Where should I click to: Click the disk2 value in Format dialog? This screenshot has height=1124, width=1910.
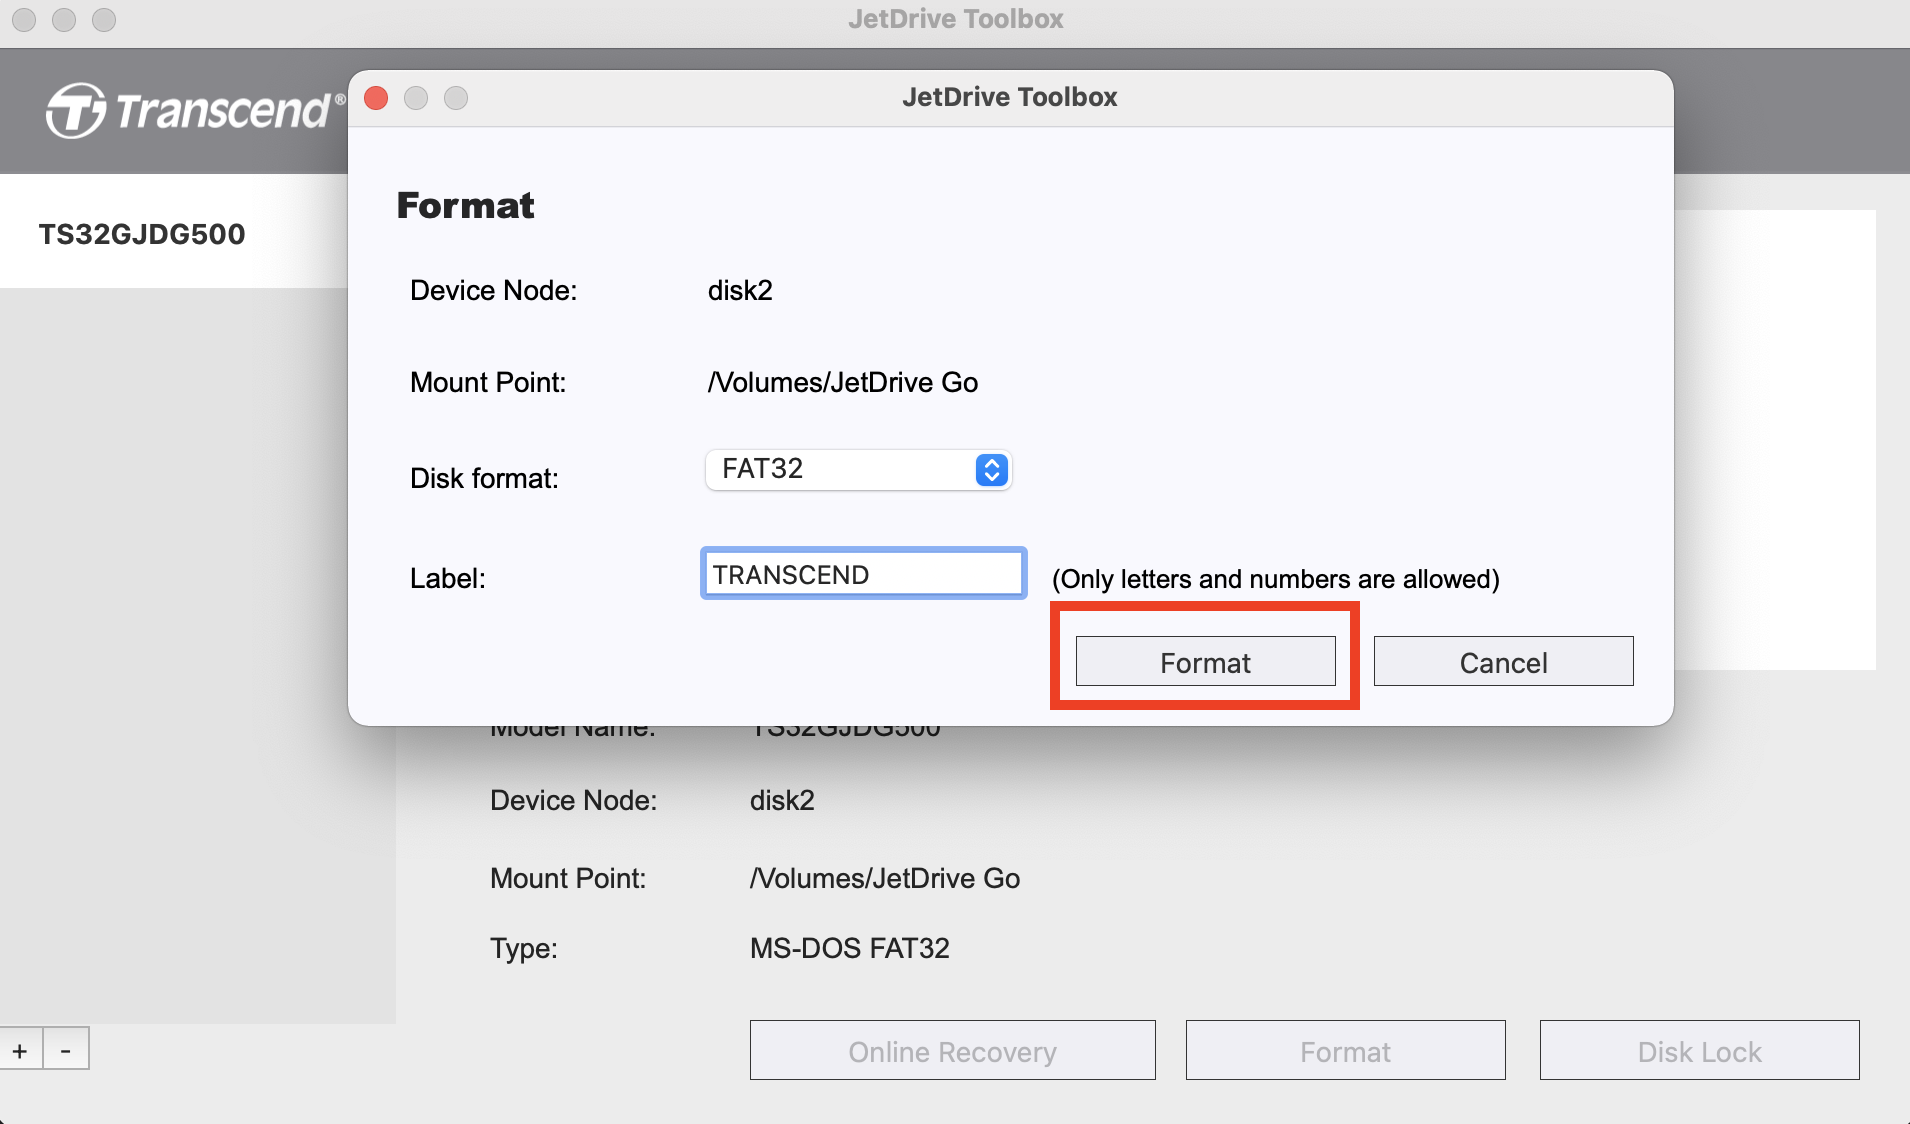coord(740,290)
